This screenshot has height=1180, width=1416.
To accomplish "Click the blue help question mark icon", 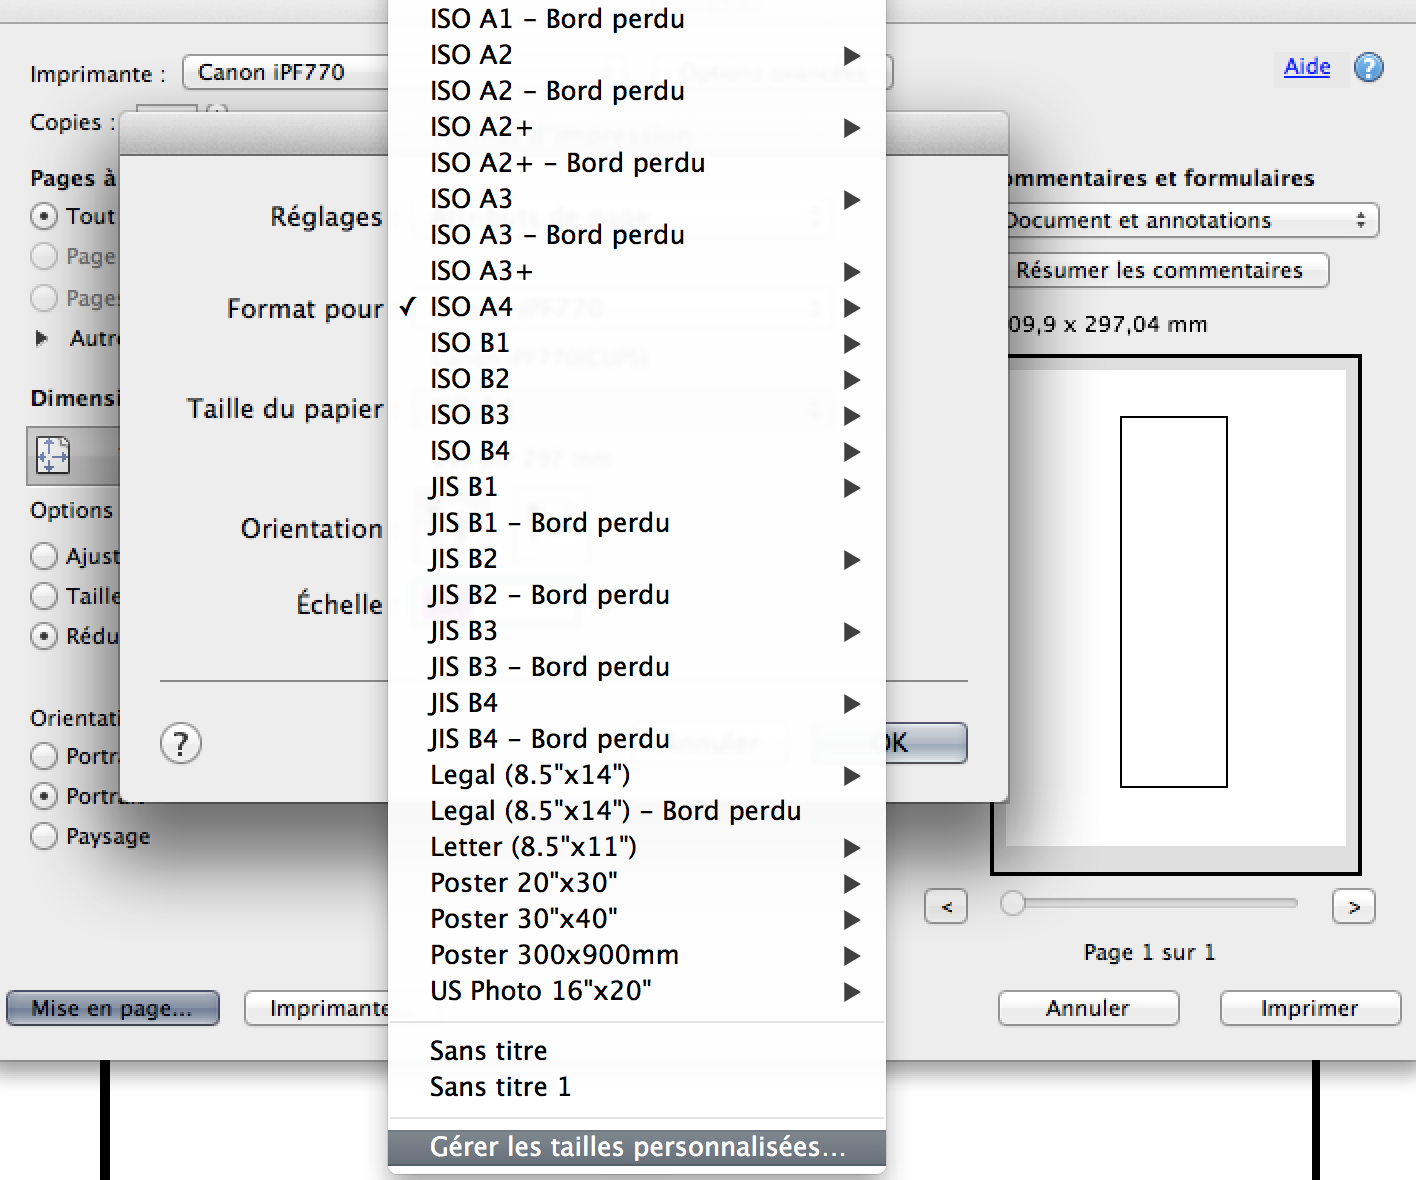I will point(1368,68).
